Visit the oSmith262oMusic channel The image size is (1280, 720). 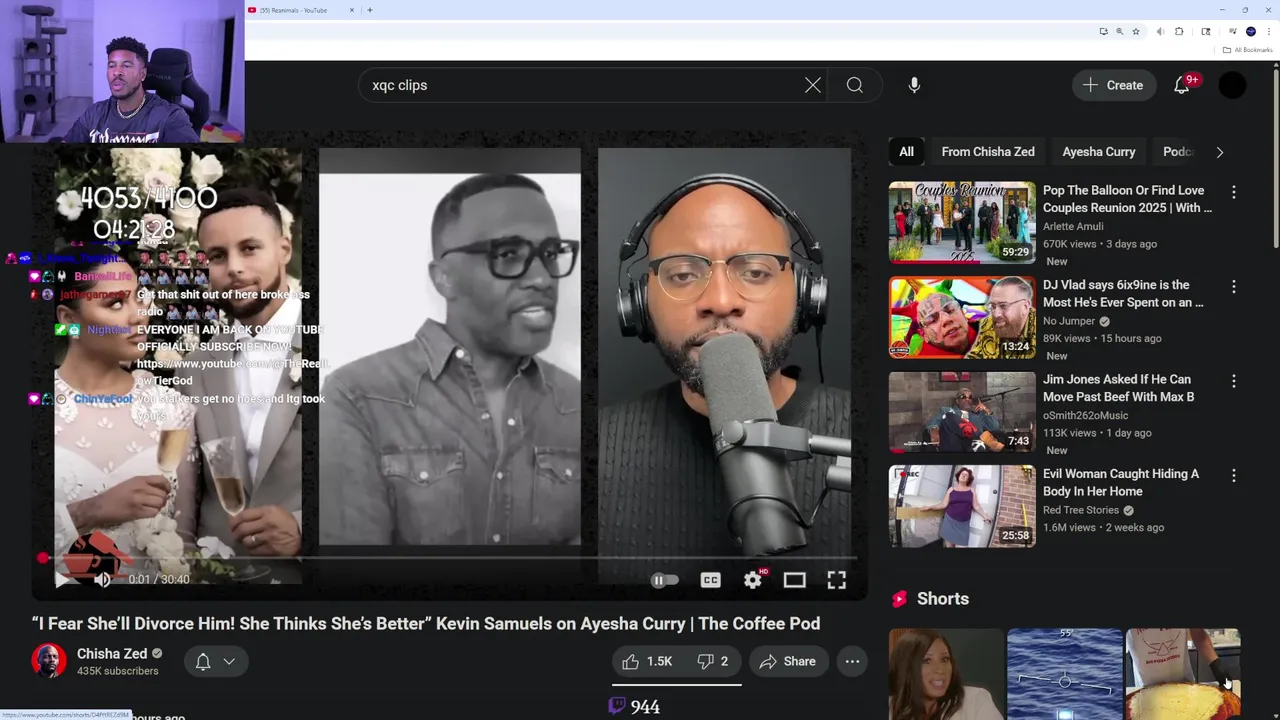[x=1085, y=415]
